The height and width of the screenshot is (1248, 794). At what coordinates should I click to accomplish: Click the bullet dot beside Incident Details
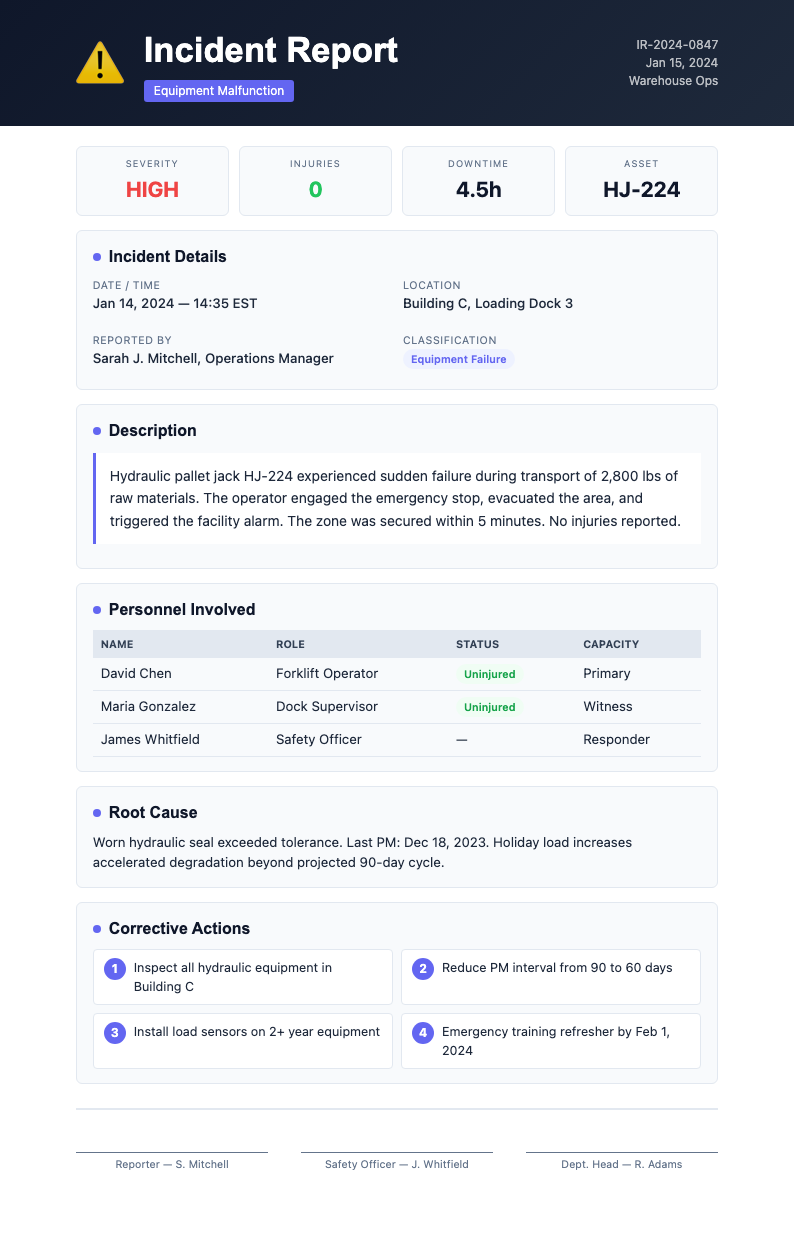point(97,257)
